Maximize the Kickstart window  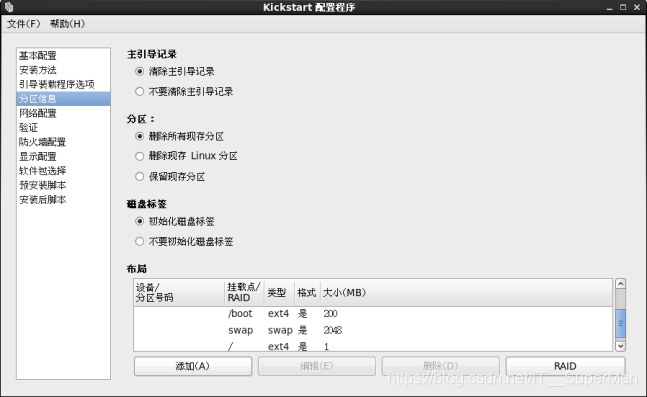pyautogui.click(x=623, y=7)
